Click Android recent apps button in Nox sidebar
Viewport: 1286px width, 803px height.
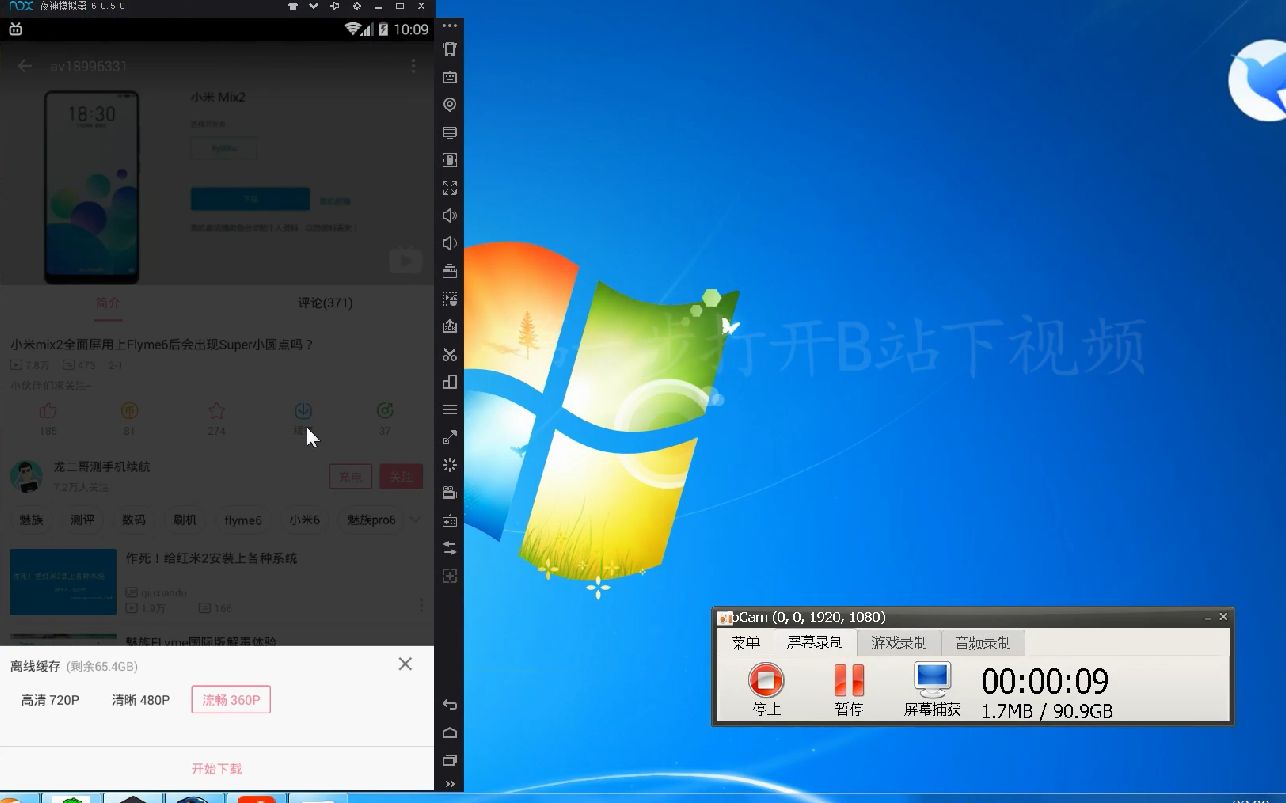(x=450, y=760)
